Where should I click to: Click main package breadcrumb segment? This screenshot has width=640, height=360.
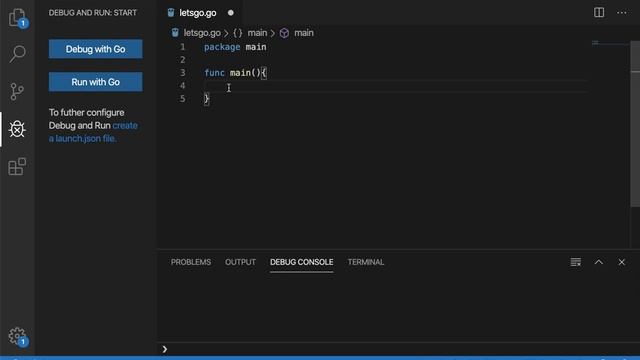257,33
